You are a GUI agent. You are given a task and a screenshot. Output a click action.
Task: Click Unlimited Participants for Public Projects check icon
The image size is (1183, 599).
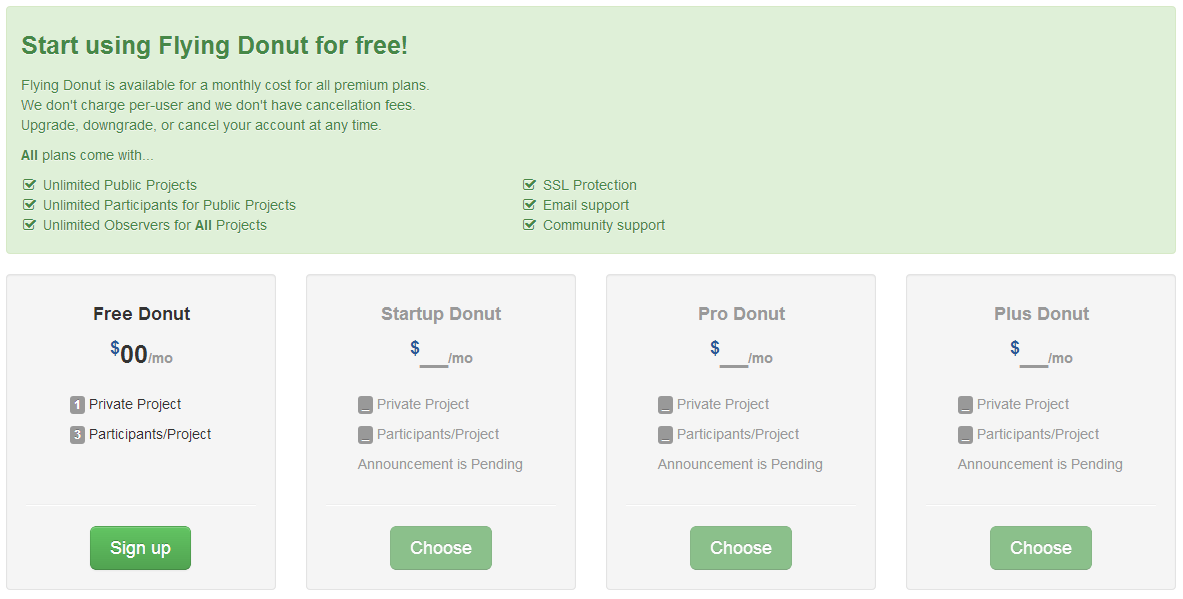pos(29,205)
